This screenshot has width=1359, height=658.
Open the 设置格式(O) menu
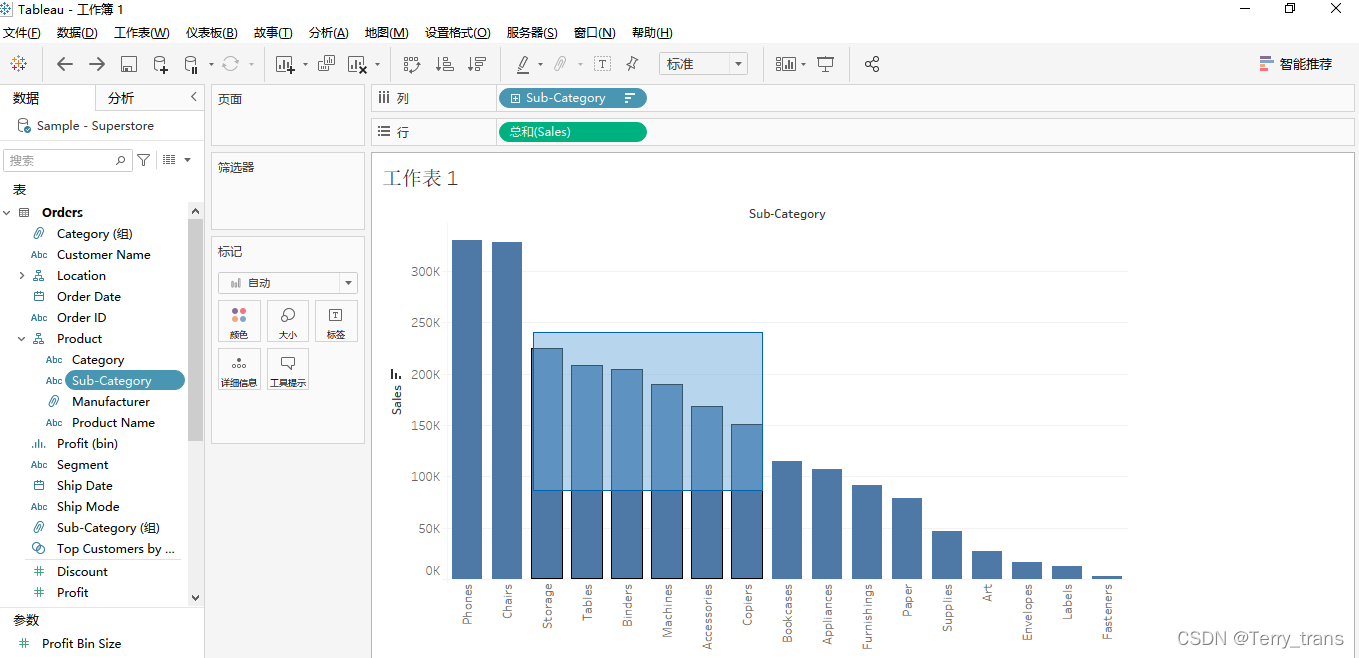[458, 33]
